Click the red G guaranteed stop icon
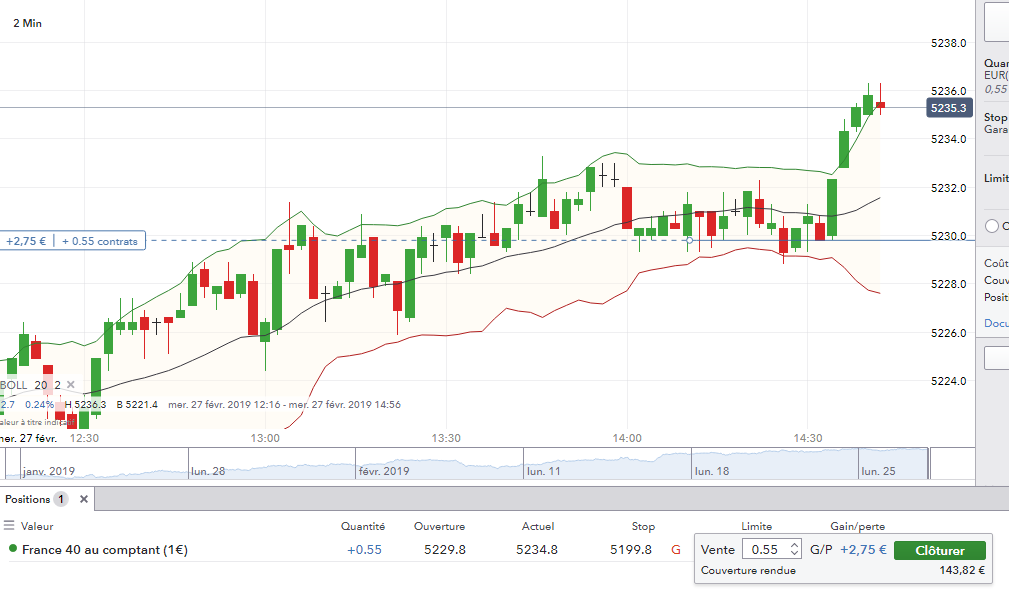The image size is (1009, 601). click(676, 550)
